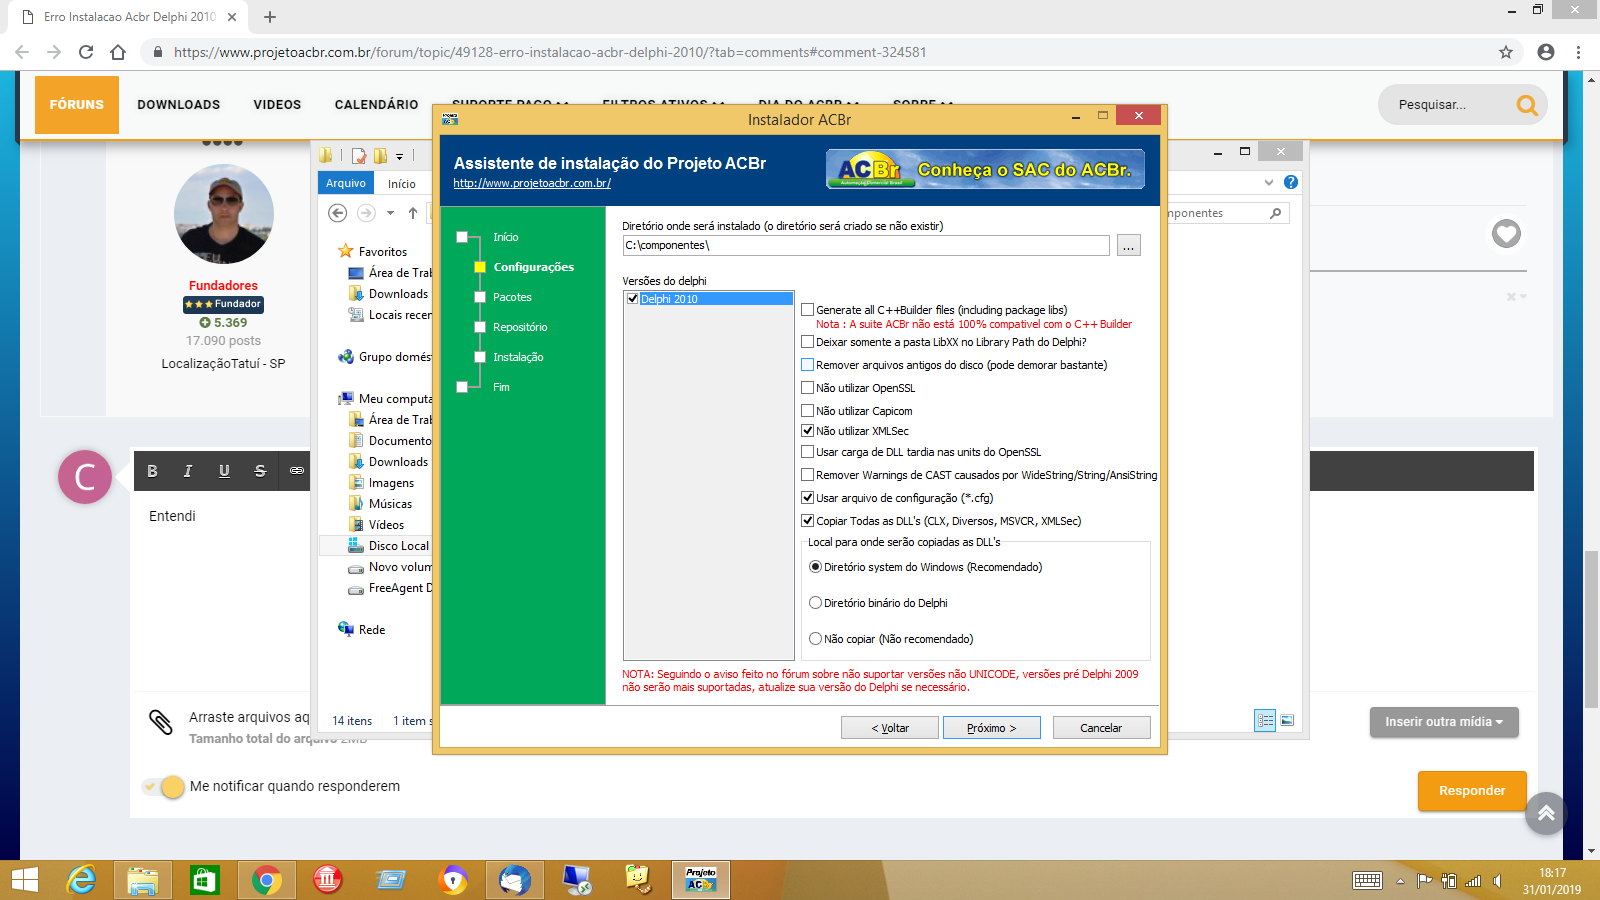1600x900 pixels.
Task: Click Responder button on forum
Action: tap(1472, 791)
